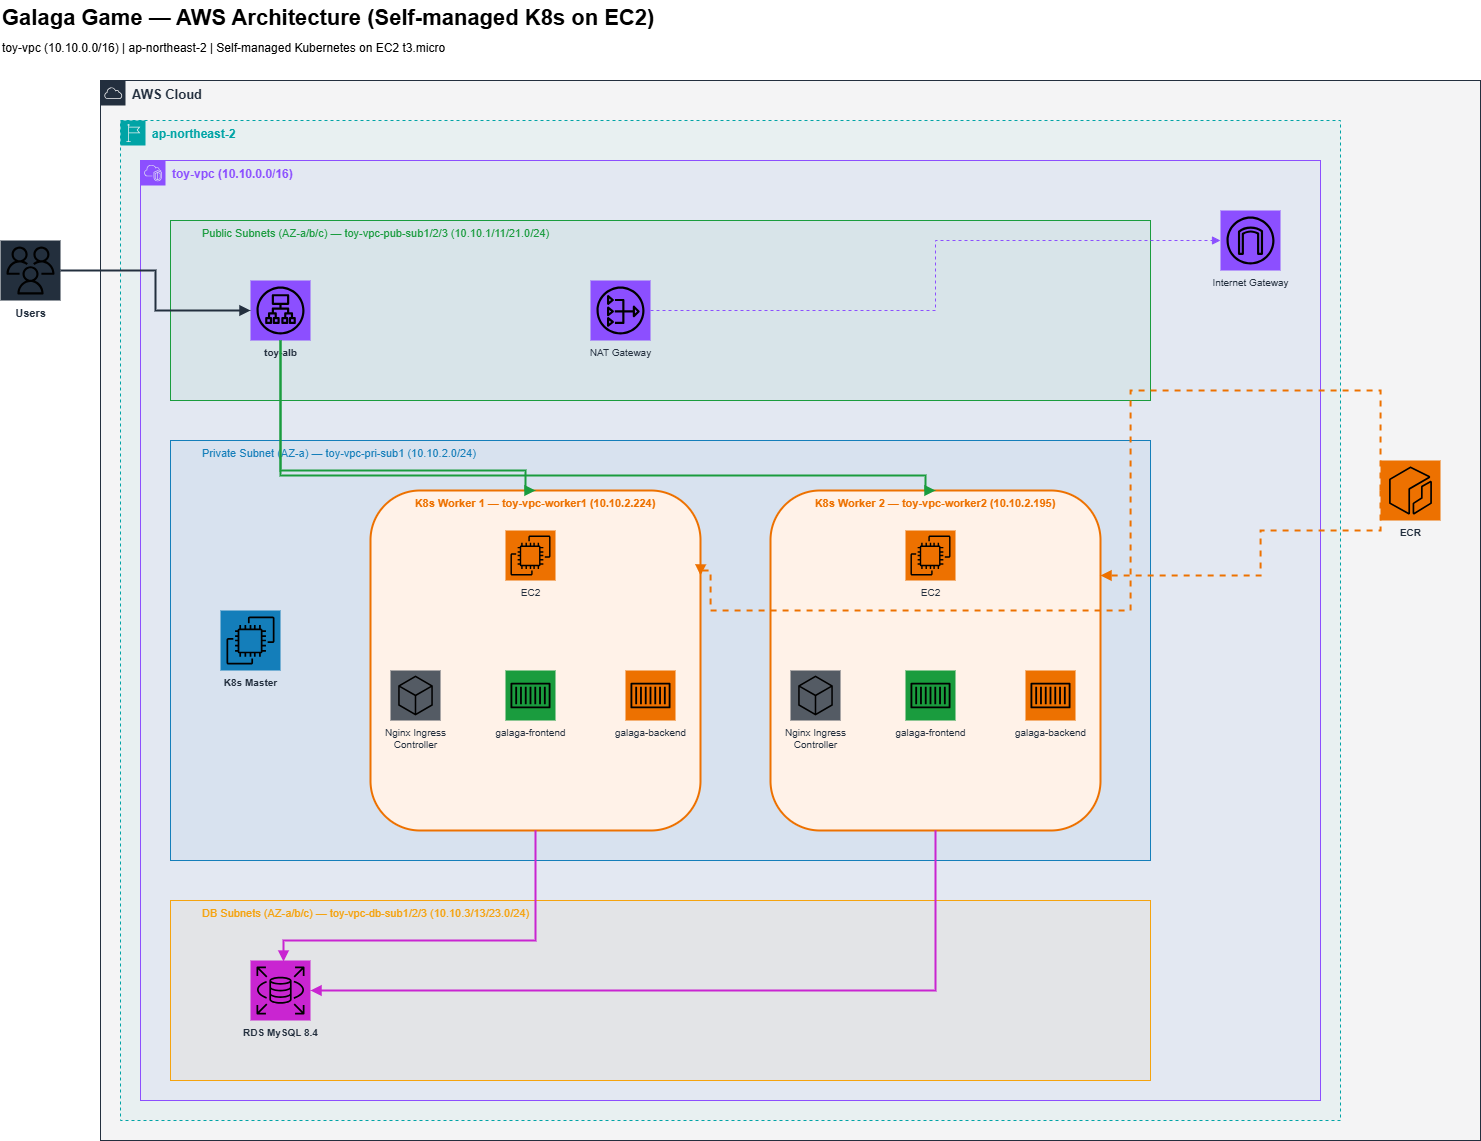
Task: Click the "galaga-frontend" label in Worker 2
Action: point(930,733)
